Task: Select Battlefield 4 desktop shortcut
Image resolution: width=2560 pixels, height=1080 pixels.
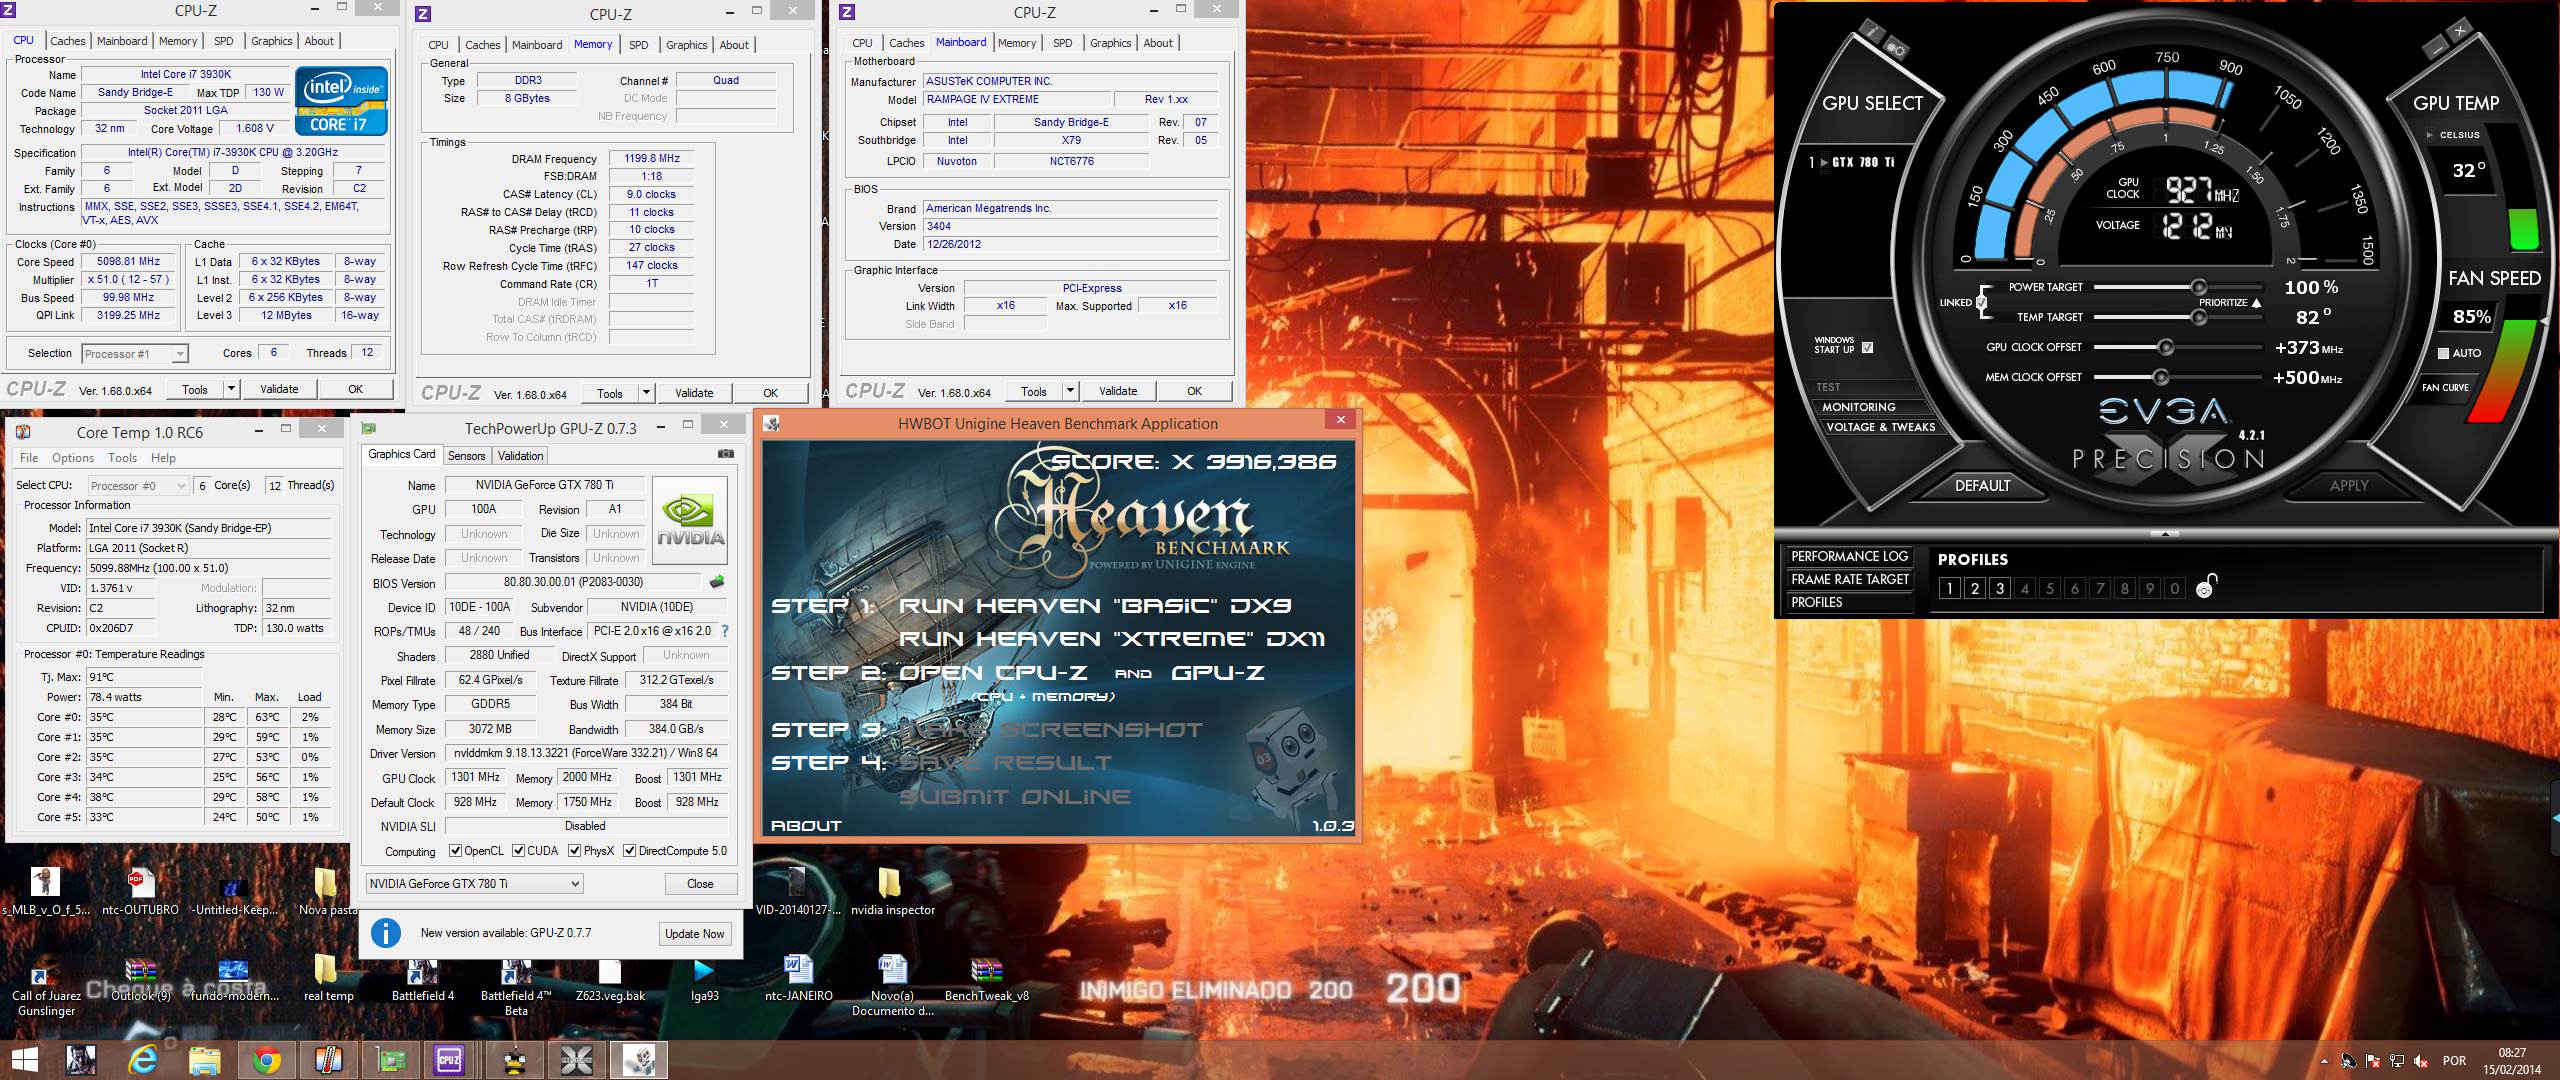Action: (422, 979)
